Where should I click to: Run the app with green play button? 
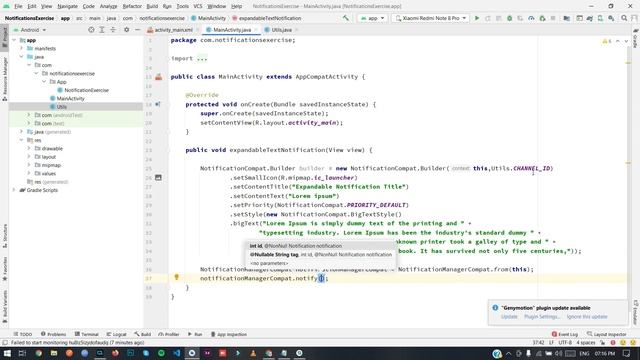pyautogui.click(x=476, y=18)
